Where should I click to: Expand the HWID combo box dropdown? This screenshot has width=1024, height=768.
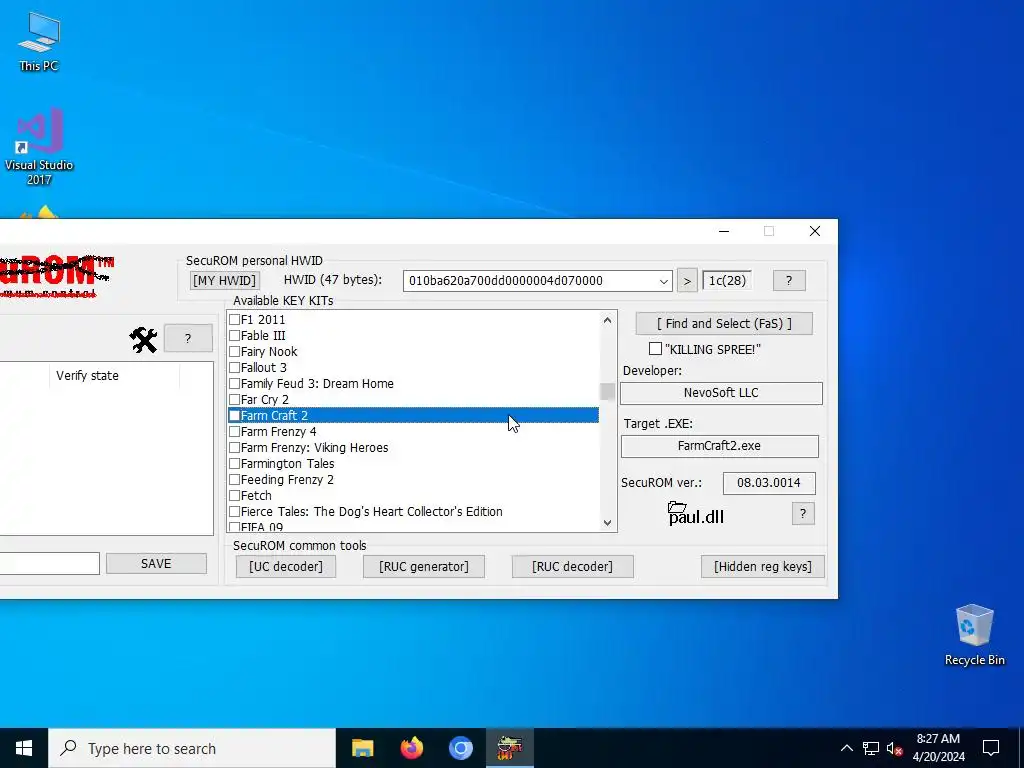click(x=664, y=281)
